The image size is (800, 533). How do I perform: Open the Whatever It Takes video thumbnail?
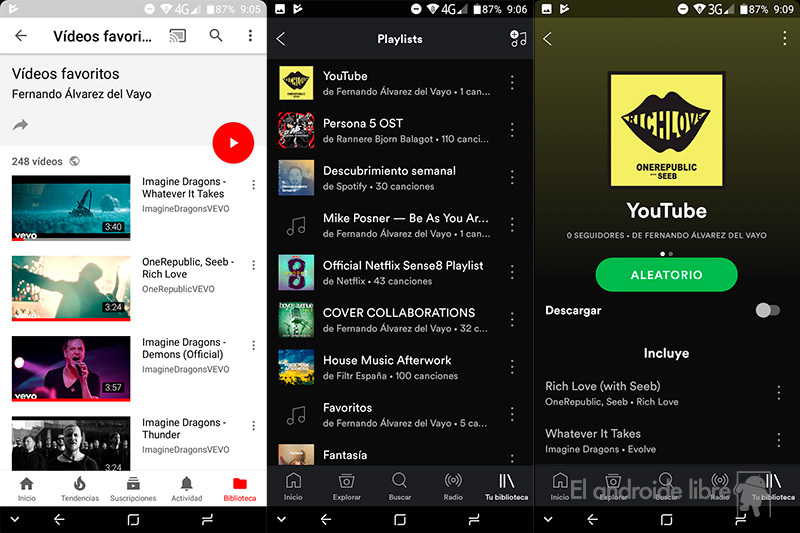point(71,208)
